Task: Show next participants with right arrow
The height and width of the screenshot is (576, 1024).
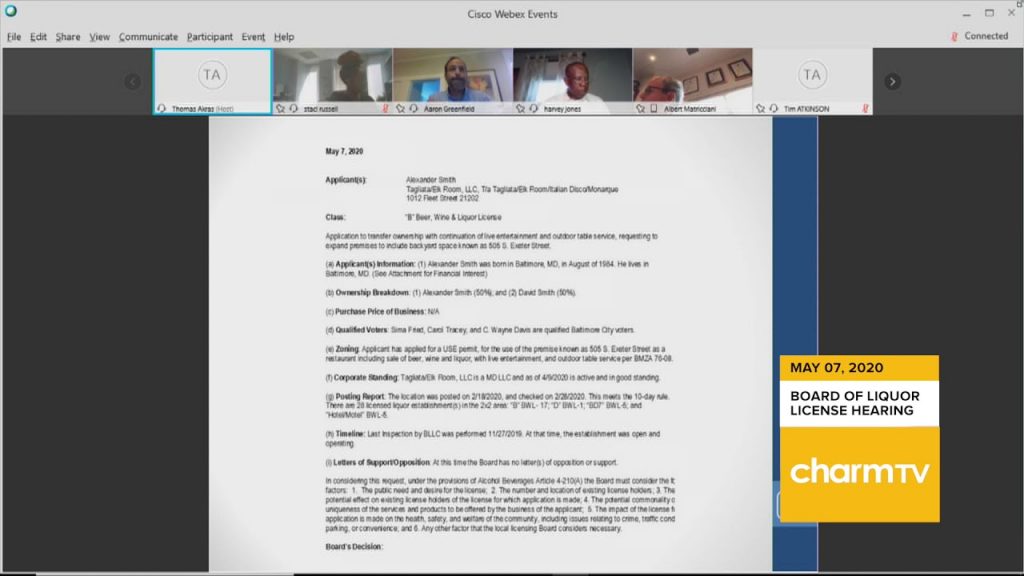Action: coord(892,82)
